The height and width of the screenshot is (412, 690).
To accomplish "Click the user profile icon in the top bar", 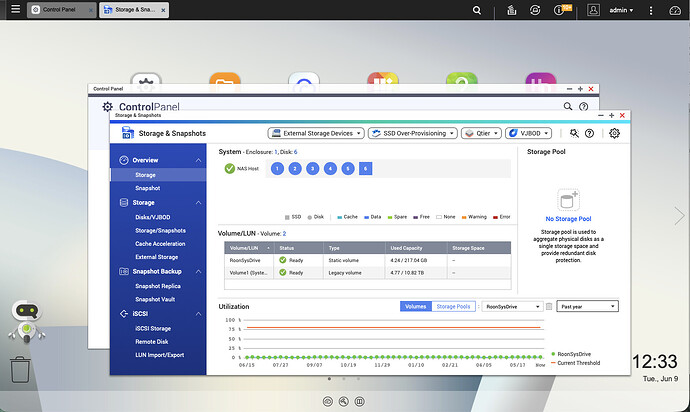I will click(x=593, y=10).
